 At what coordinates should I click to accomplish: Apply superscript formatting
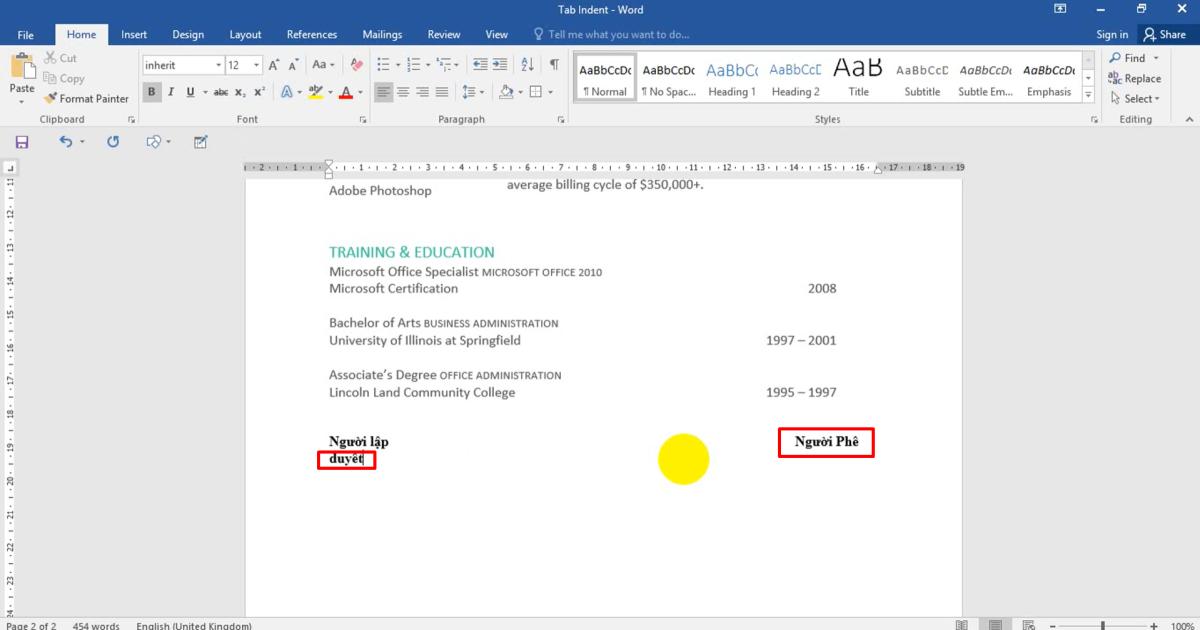coord(259,92)
